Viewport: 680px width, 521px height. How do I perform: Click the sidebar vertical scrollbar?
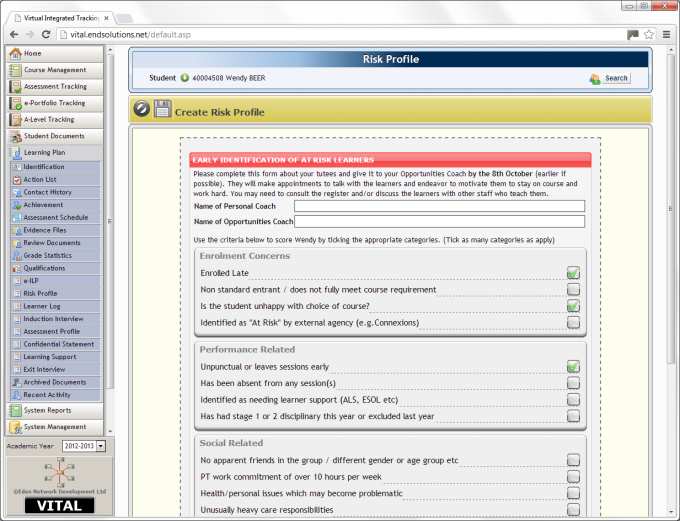tap(110, 221)
